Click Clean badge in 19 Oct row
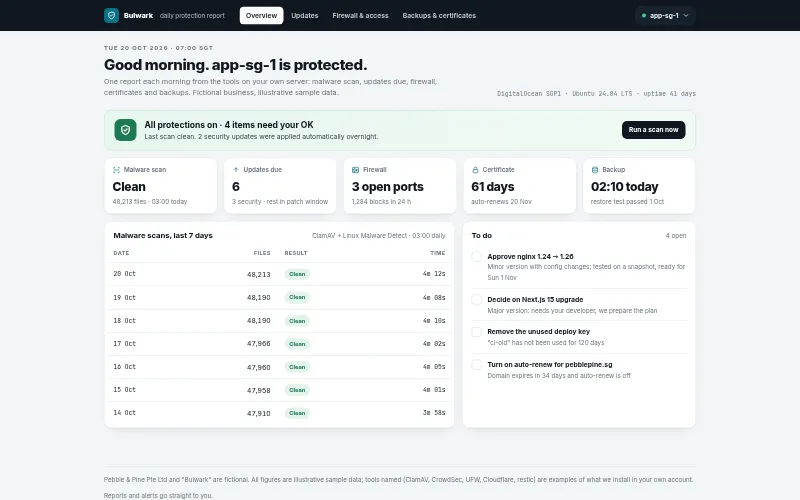Screen dimensions: 800x500 pyautogui.click(x=297, y=297)
